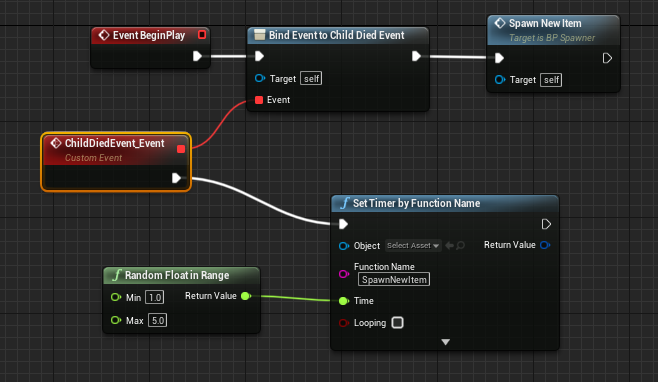
Task: Click Max pin on Random Float node
Action: (x=116, y=320)
